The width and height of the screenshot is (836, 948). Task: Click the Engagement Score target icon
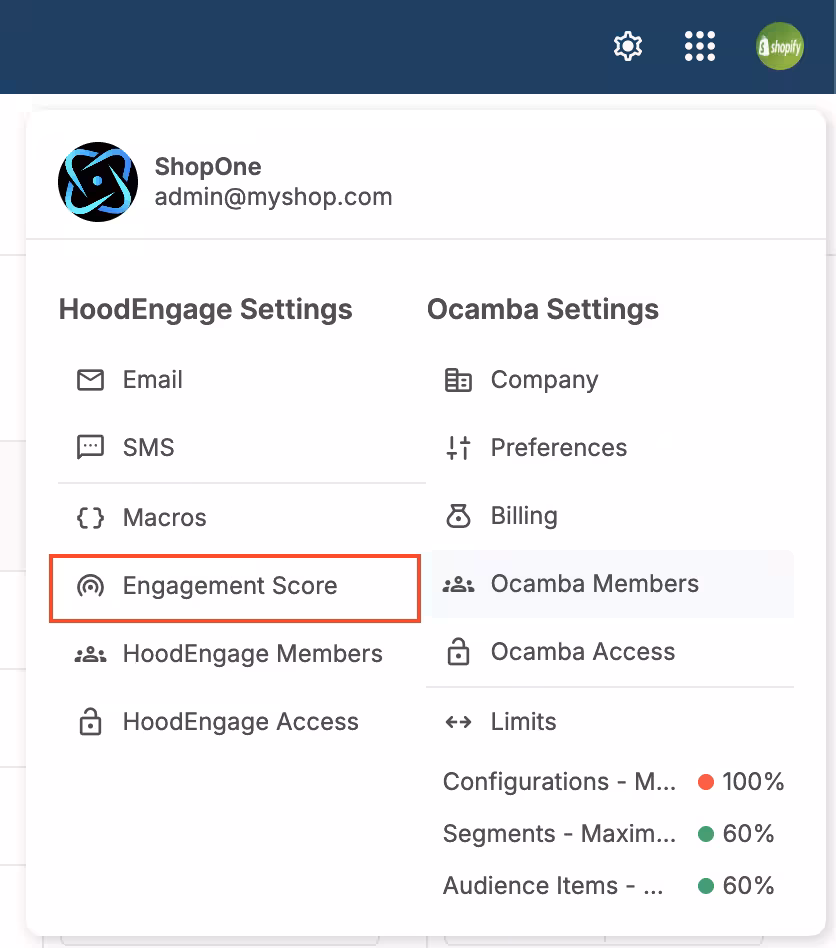91,586
